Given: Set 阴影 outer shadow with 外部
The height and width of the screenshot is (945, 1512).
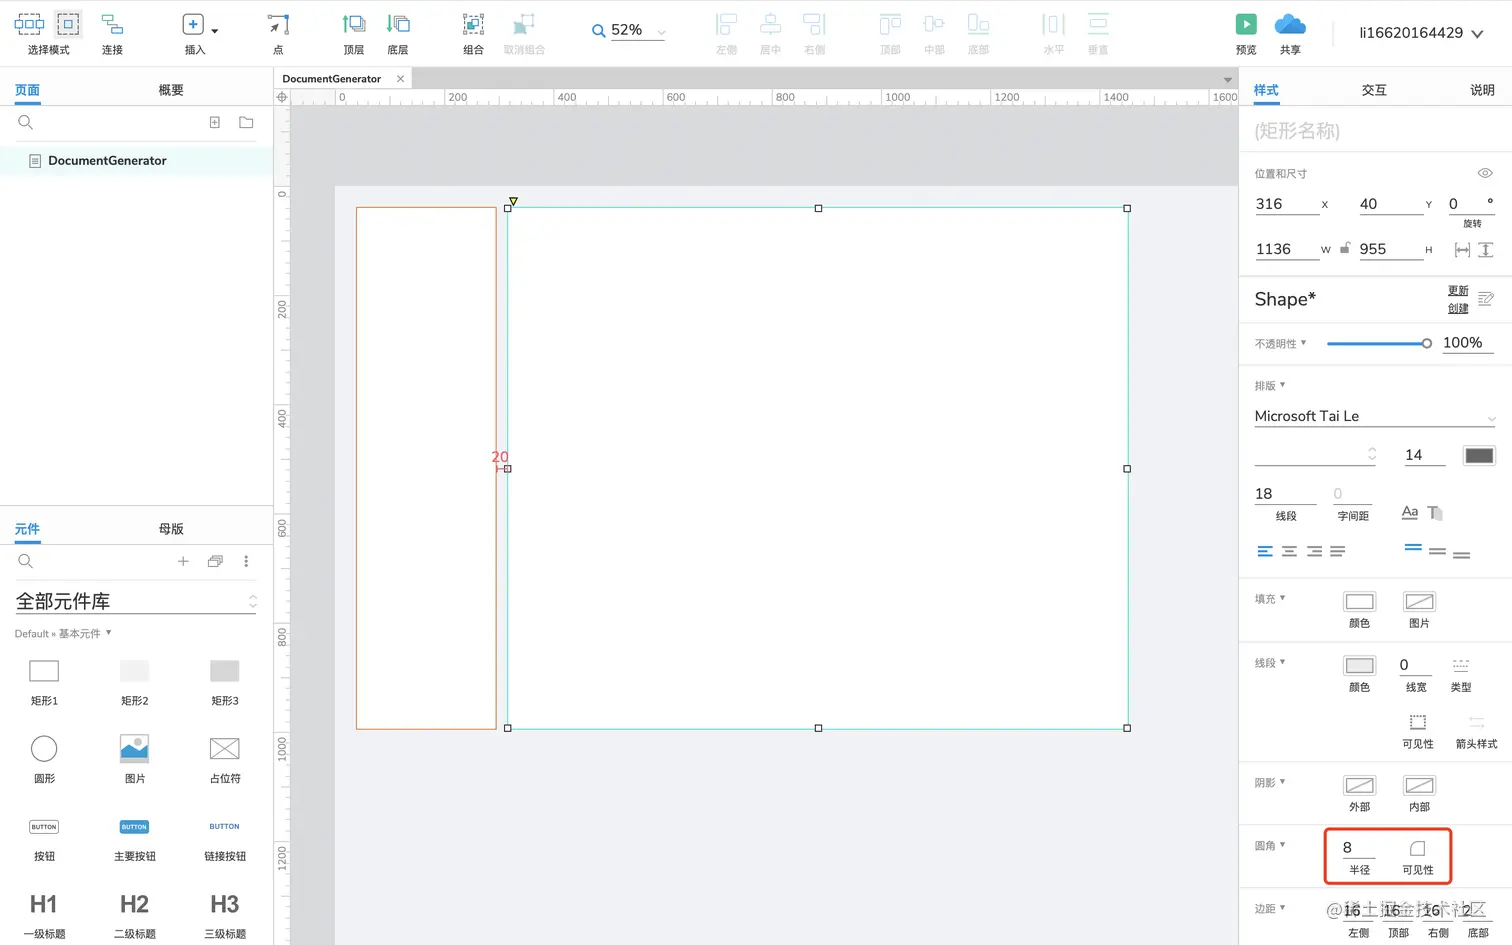Looking at the screenshot, I should point(1359,785).
